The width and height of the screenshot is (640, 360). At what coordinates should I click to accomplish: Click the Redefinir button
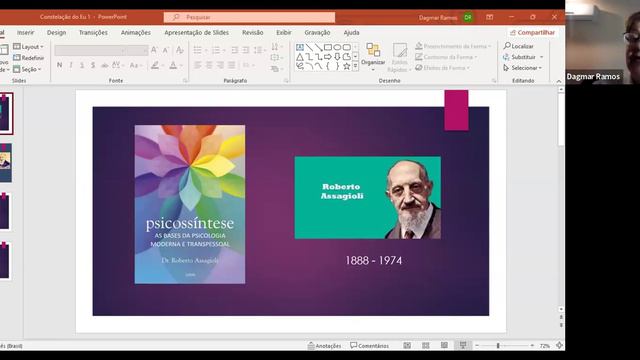(29, 58)
